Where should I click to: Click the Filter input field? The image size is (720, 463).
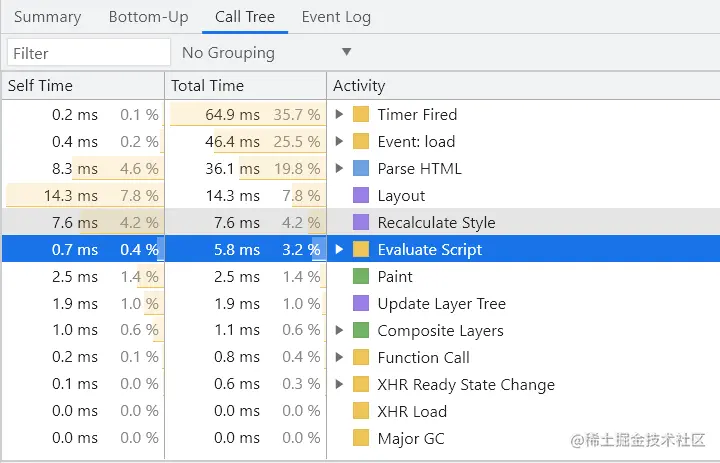click(x=89, y=52)
